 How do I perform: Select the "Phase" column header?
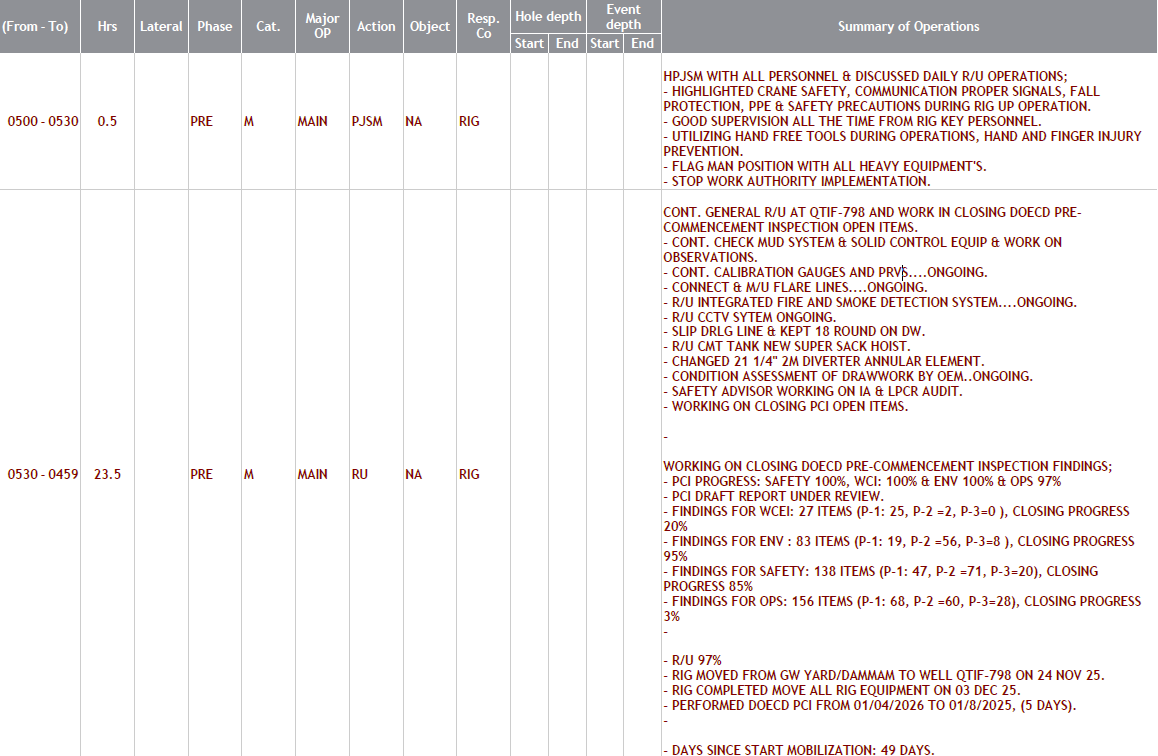click(214, 27)
